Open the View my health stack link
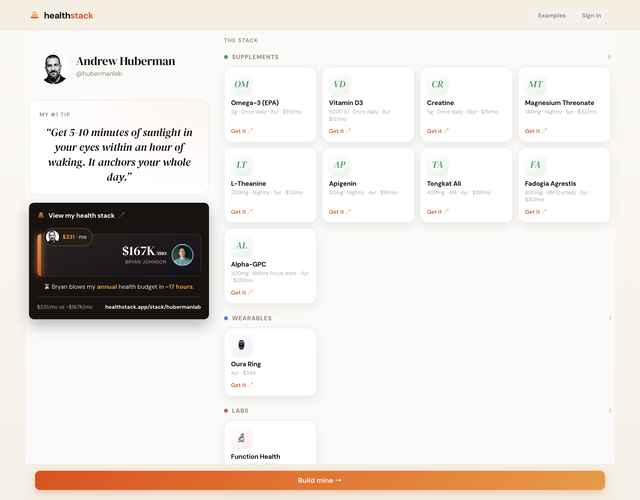This screenshot has height=500, width=640. (x=81, y=216)
